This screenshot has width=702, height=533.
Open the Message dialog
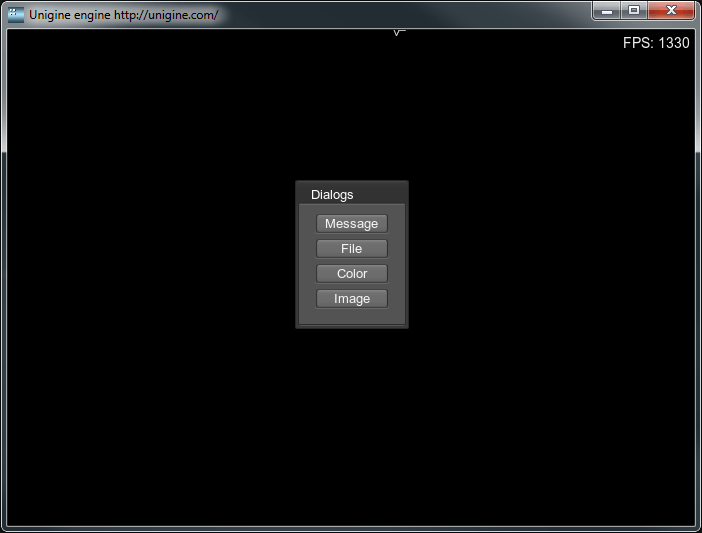coord(351,224)
